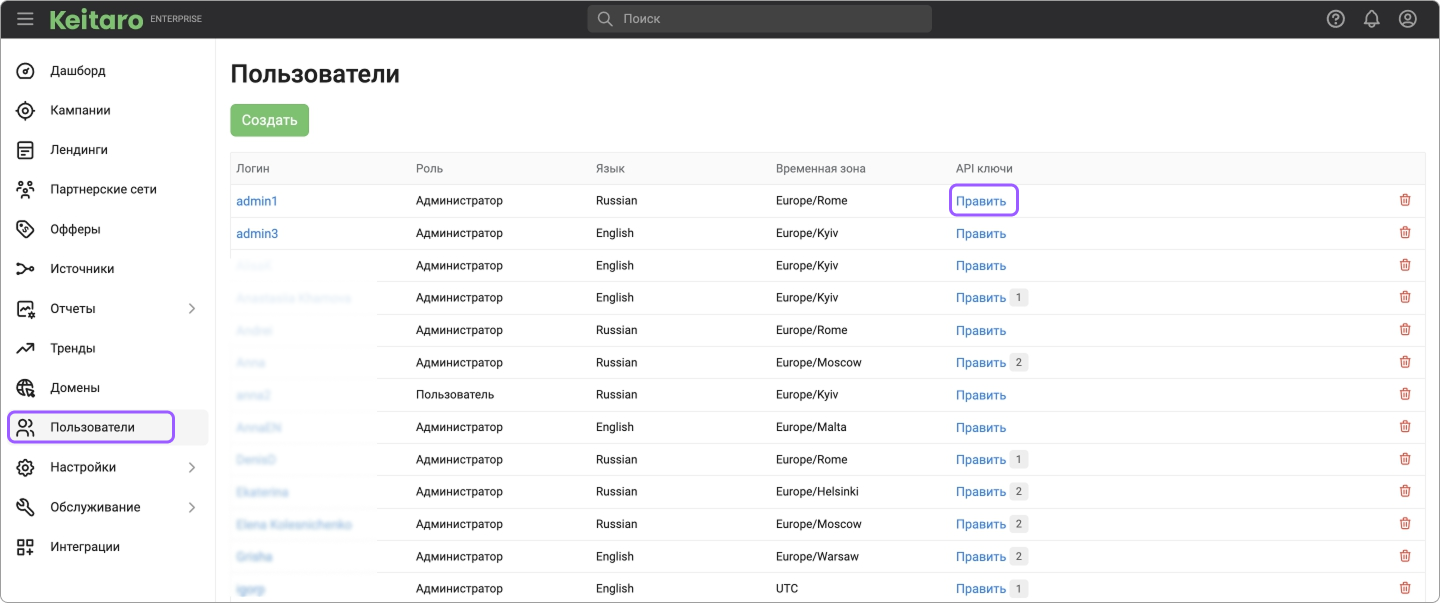Click the trash icon for admin3 row
The width and height of the screenshot is (1440, 603).
[x=1404, y=233]
